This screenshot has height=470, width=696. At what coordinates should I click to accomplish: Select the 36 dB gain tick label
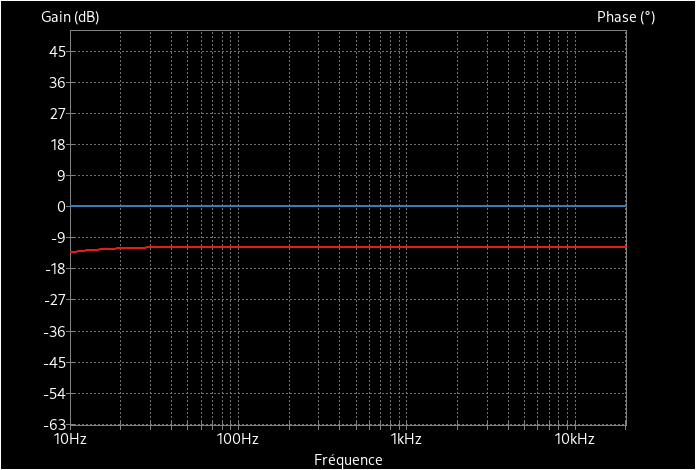57,82
